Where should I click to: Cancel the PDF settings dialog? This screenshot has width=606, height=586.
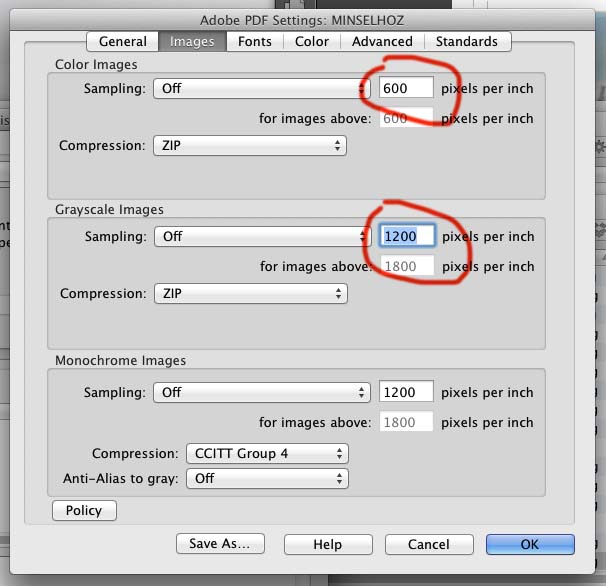[x=429, y=544]
